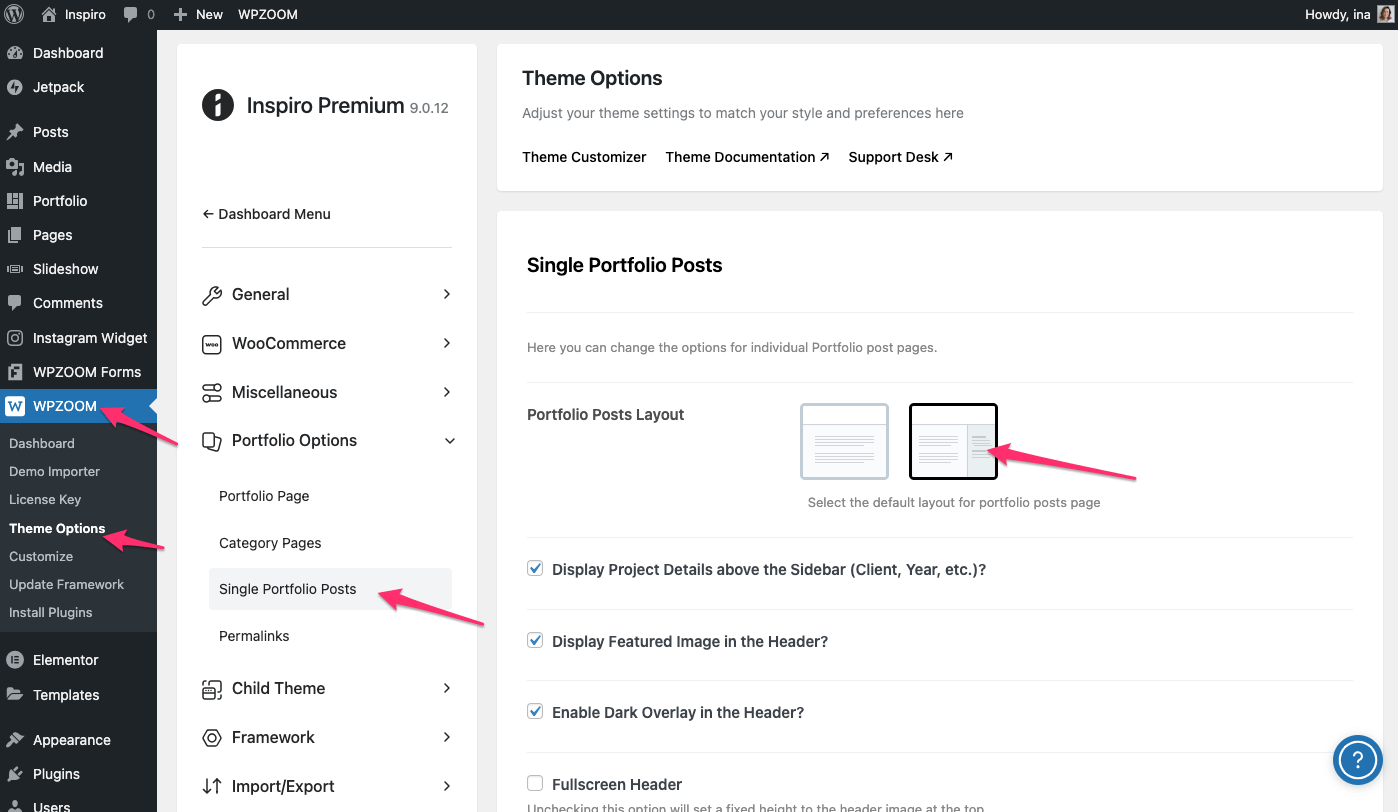Uncheck Display Project Details above the Sidebar
This screenshot has width=1398, height=812.
click(535, 569)
